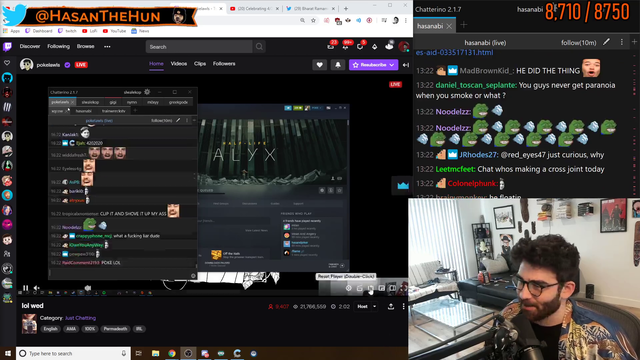The image size is (640, 360).
Task: Open whispers icon with 5 badge
Action: (x=360, y=47)
